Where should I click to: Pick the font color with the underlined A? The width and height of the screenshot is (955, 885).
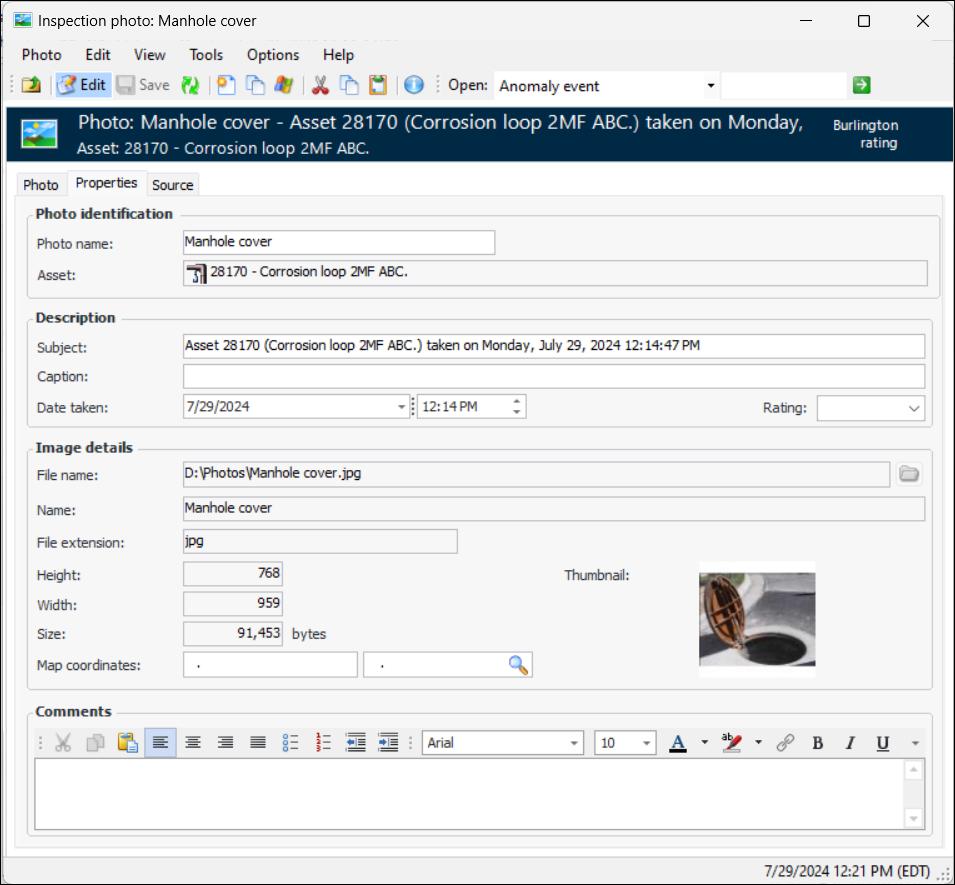678,743
